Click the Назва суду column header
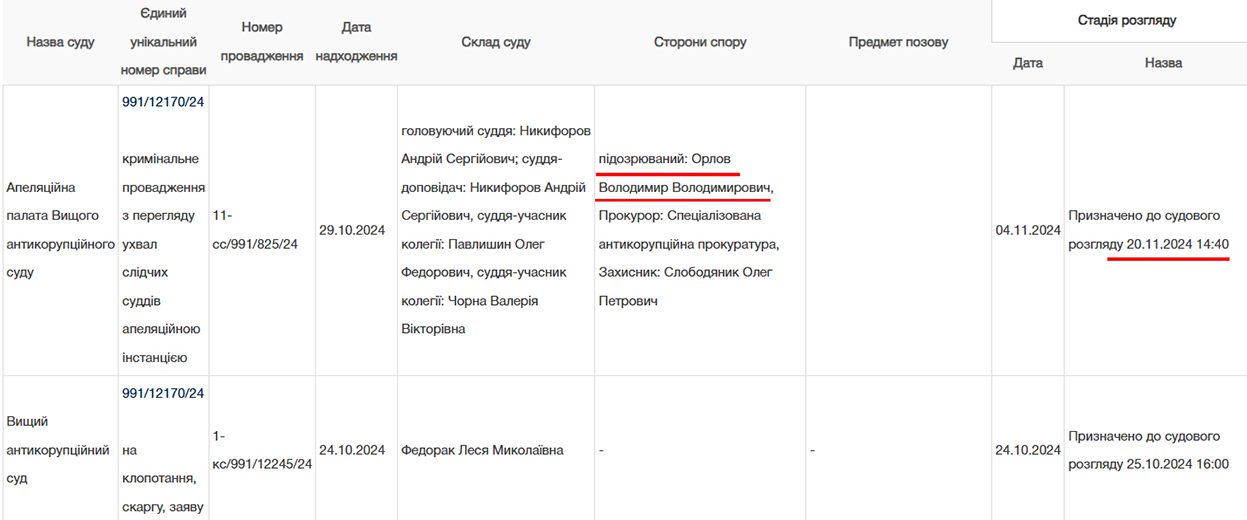The height and width of the screenshot is (520, 1247). click(x=60, y=42)
